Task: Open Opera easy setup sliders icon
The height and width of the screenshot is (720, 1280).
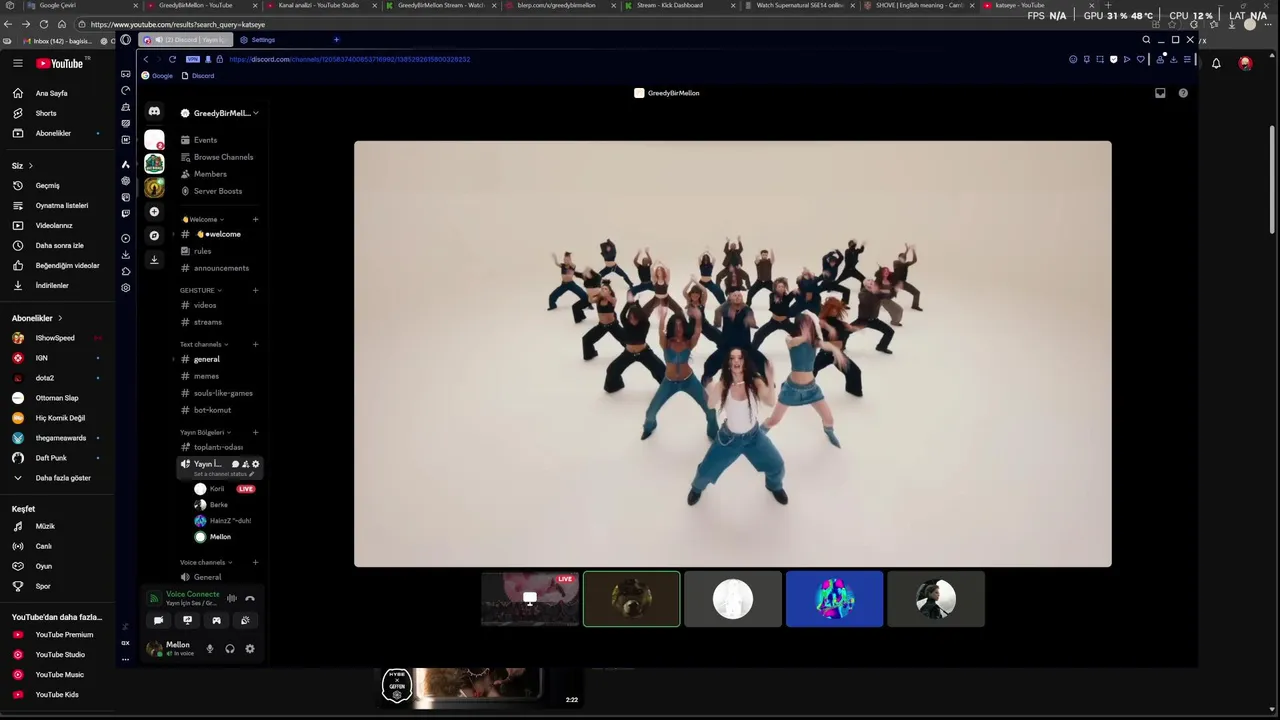Action: [1187, 59]
